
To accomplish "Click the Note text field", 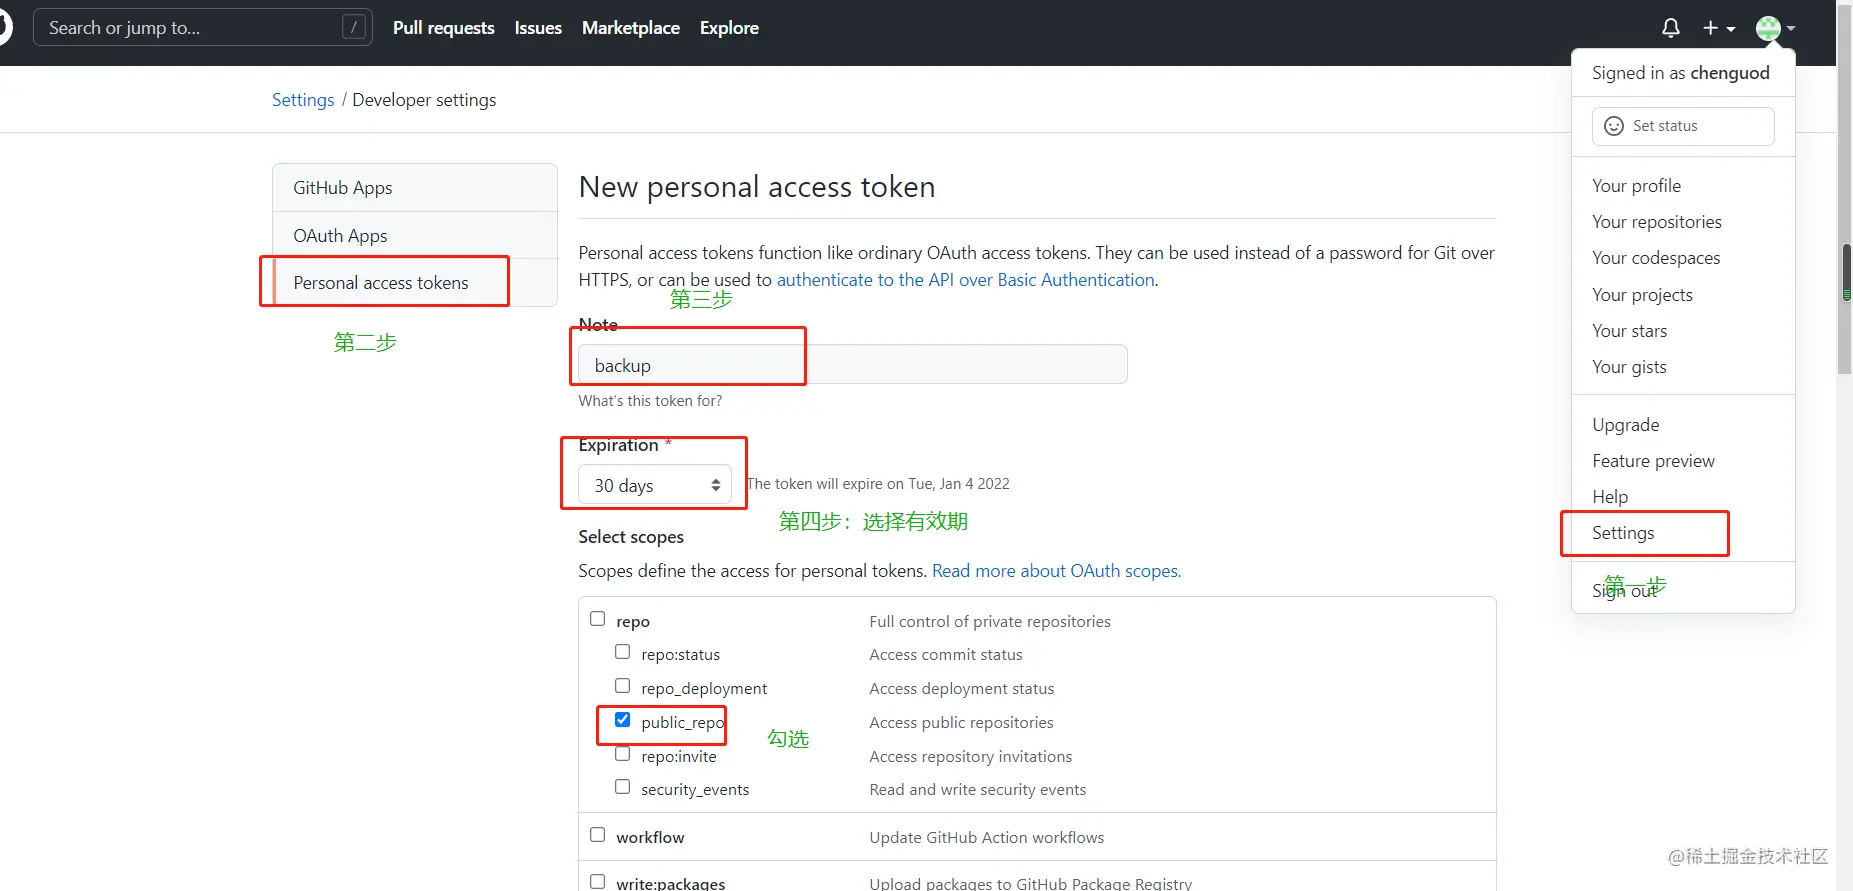I will 853,365.
